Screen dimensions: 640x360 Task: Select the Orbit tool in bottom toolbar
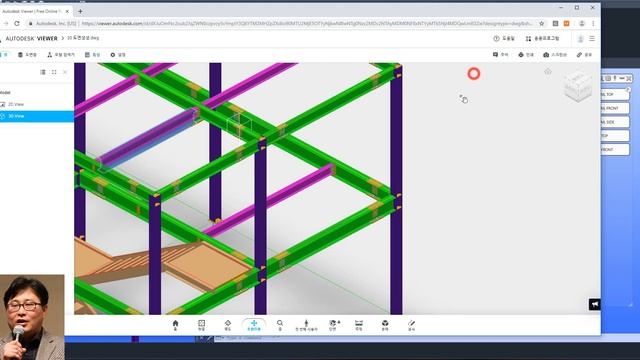tap(228, 325)
